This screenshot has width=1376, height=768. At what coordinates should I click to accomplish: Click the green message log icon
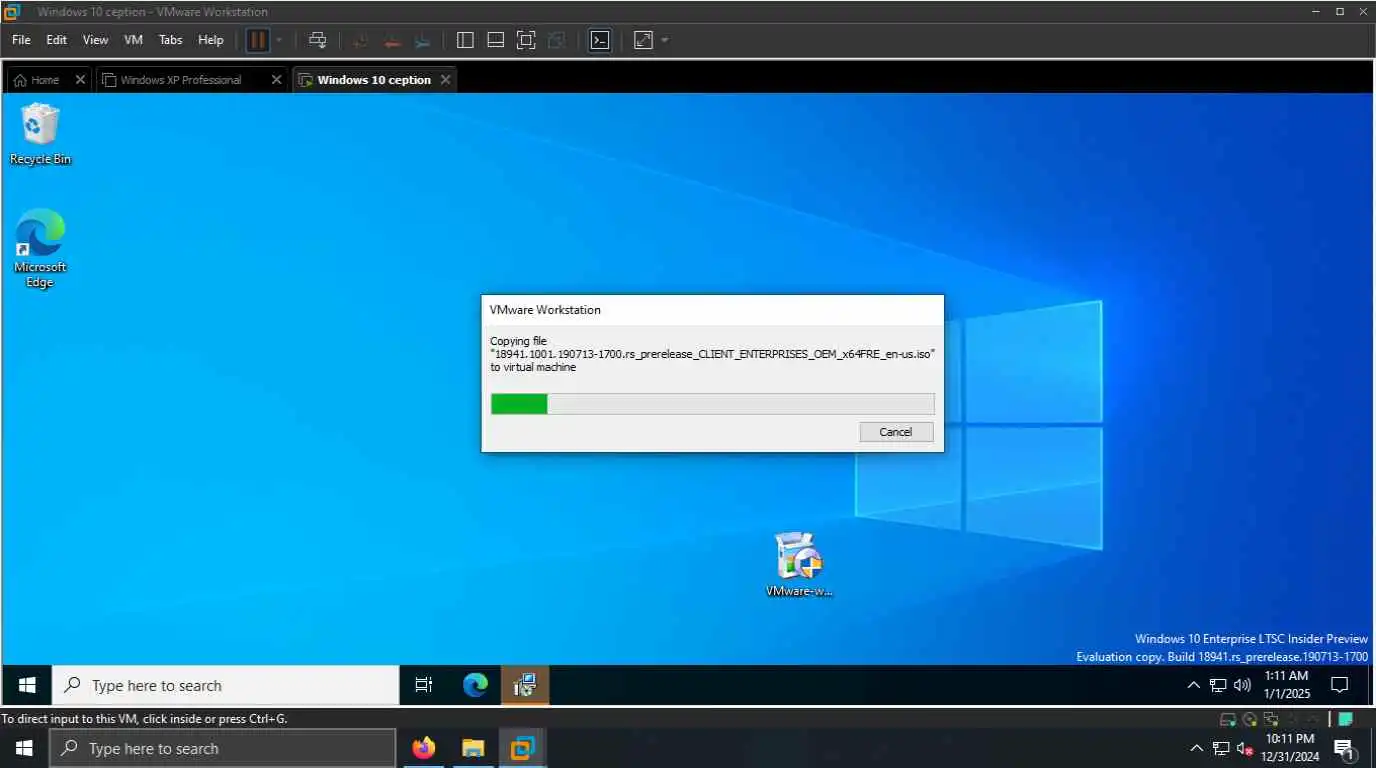[x=1346, y=719]
